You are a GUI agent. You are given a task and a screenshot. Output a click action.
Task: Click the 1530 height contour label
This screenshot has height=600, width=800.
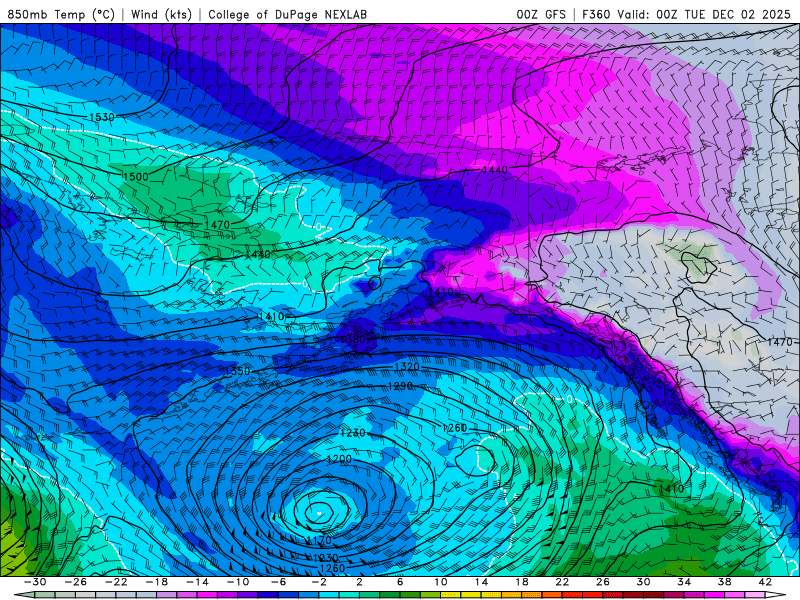point(102,117)
